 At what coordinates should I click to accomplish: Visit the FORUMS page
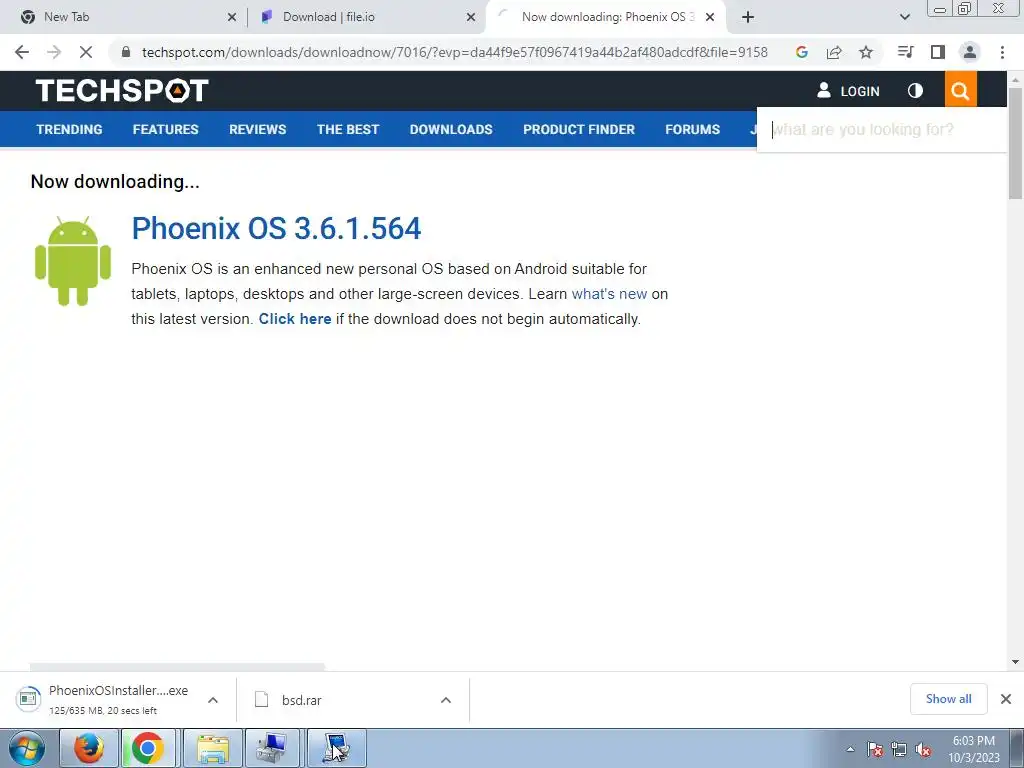[693, 129]
